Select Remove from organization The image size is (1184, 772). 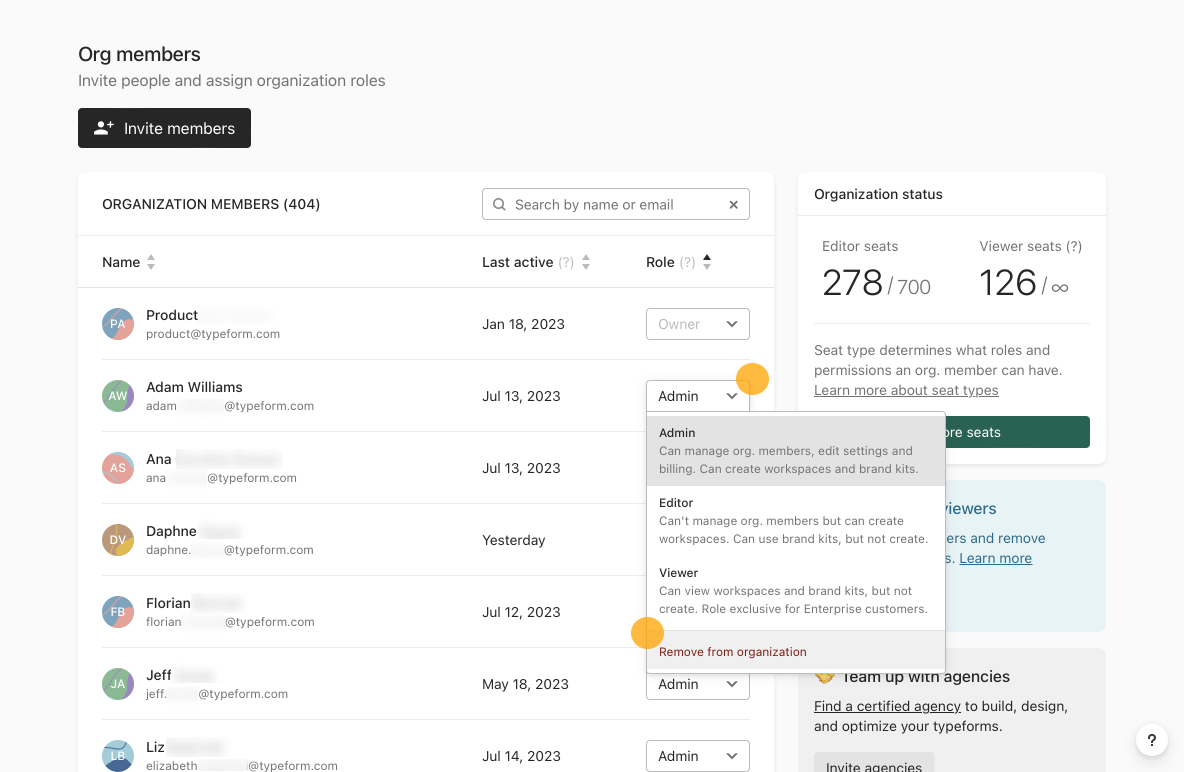tap(796, 652)
